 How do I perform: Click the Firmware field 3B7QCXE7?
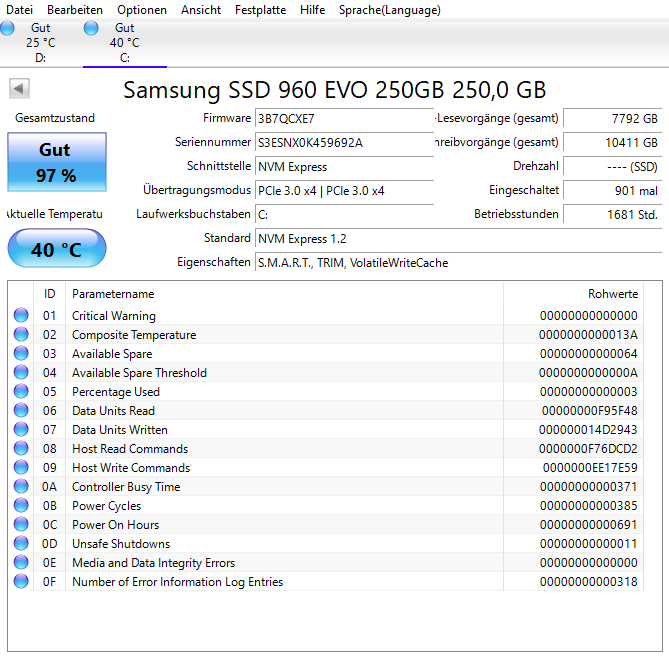coord(344,119)
